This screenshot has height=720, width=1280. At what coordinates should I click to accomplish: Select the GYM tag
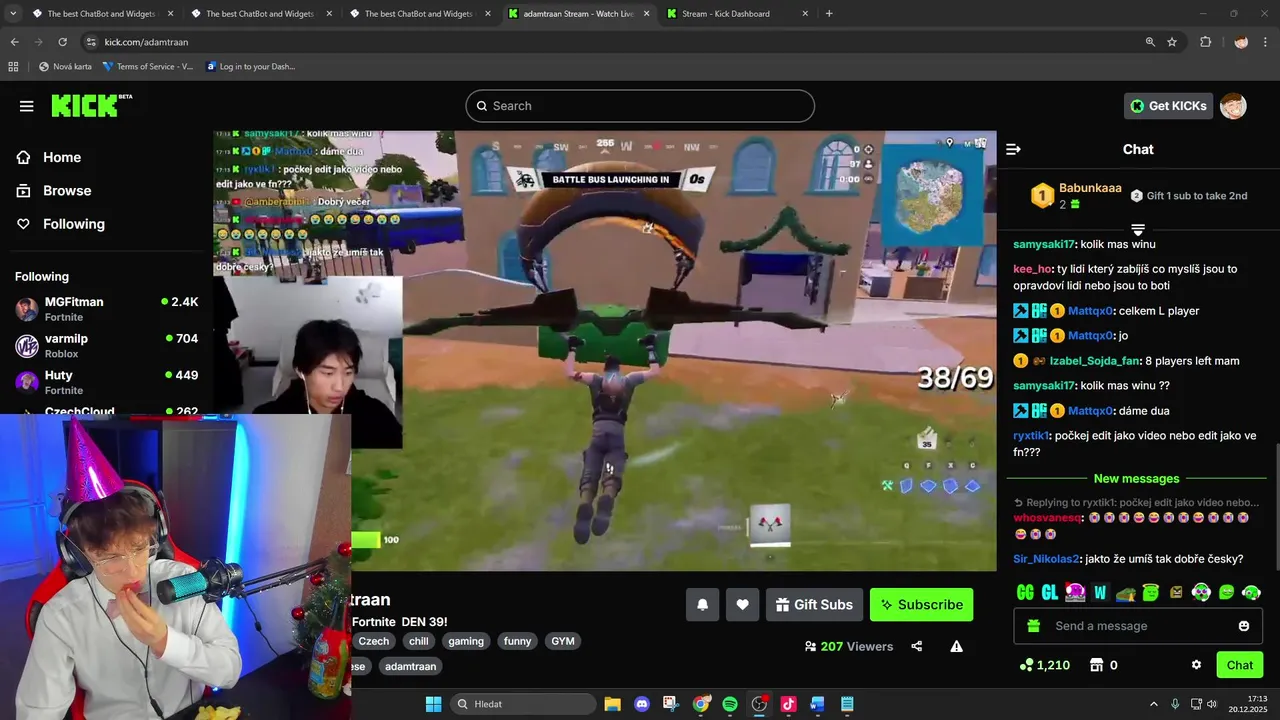click(x=563, y=641)
